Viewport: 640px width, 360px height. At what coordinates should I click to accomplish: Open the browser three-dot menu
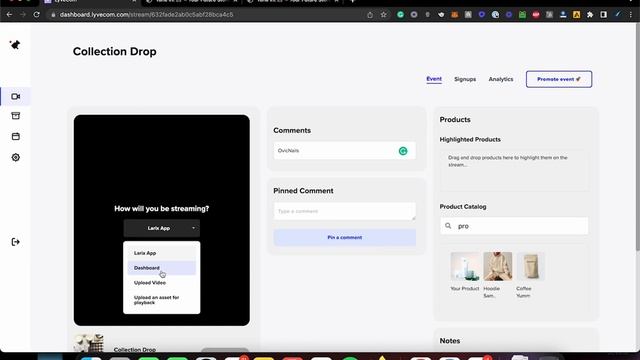click(631, 15)
